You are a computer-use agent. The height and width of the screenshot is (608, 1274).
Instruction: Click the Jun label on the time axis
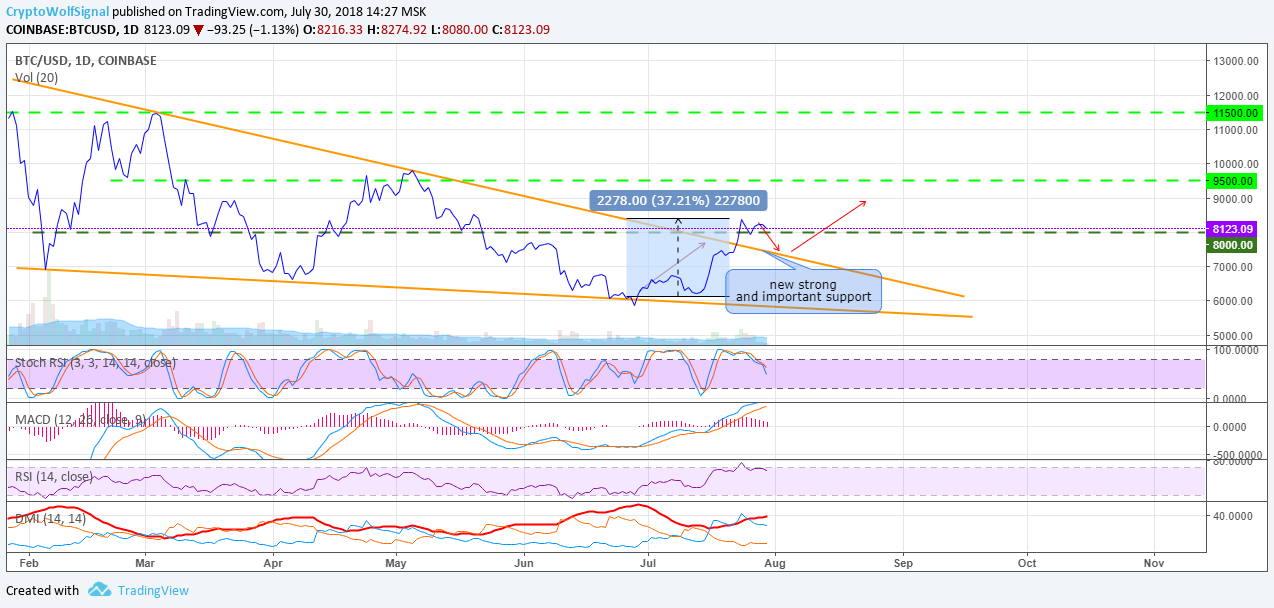coord(523,563)
